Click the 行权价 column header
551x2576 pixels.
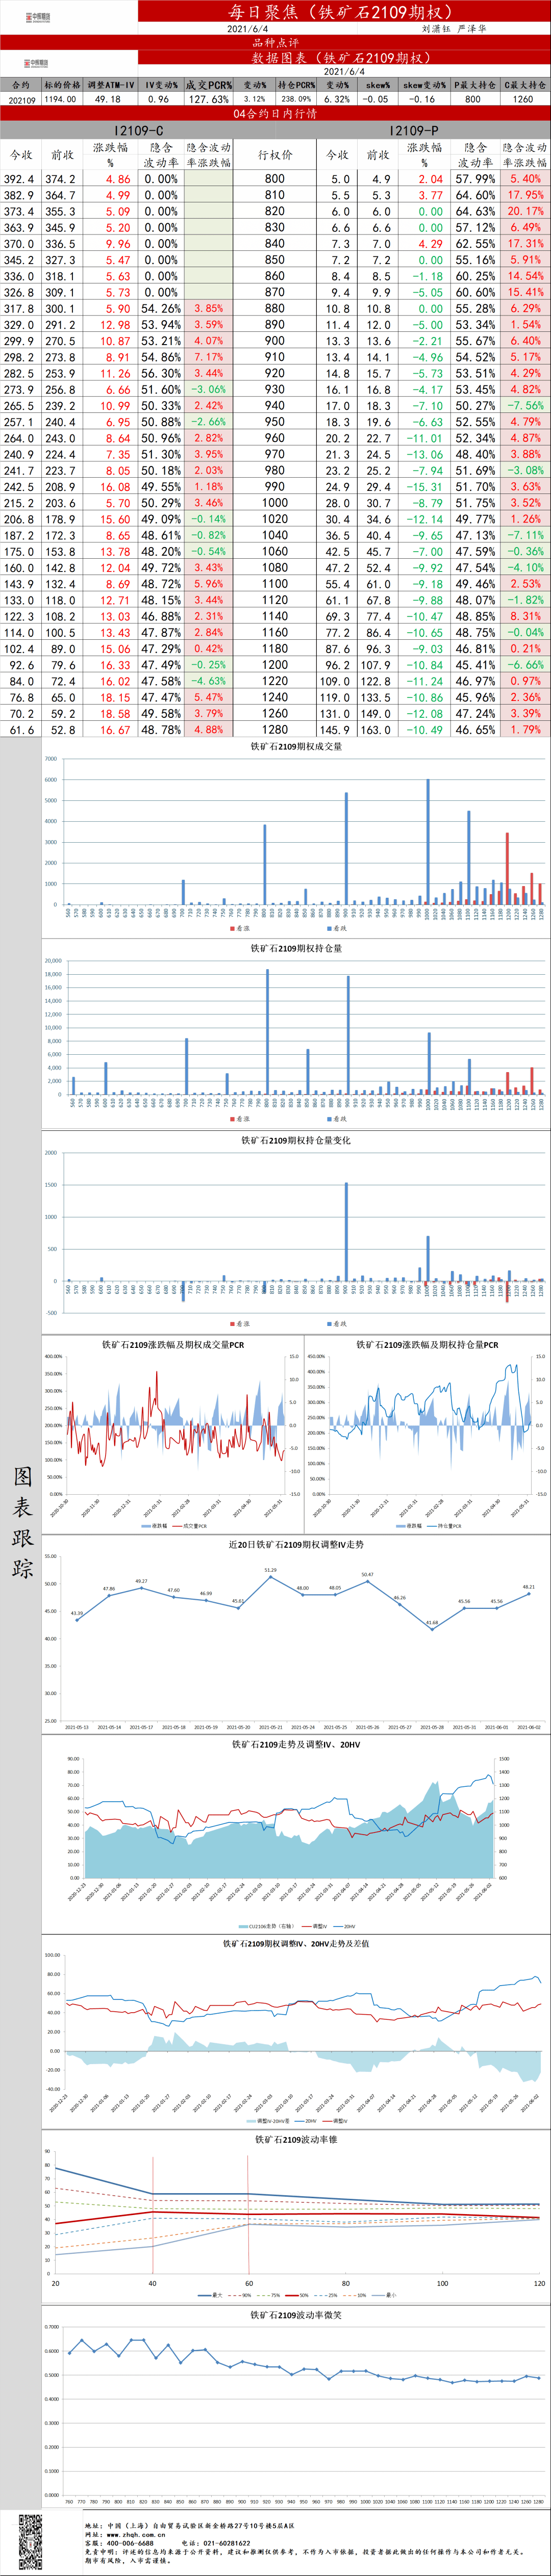(x=275, y=155)
